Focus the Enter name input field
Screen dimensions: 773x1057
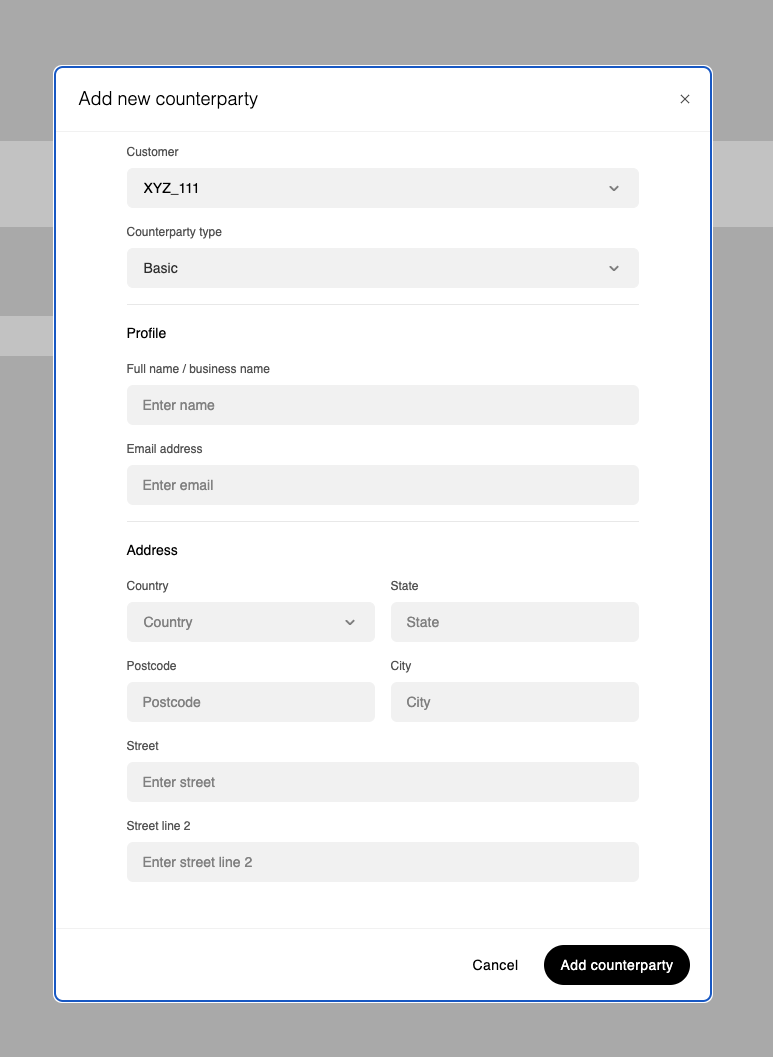382,405
